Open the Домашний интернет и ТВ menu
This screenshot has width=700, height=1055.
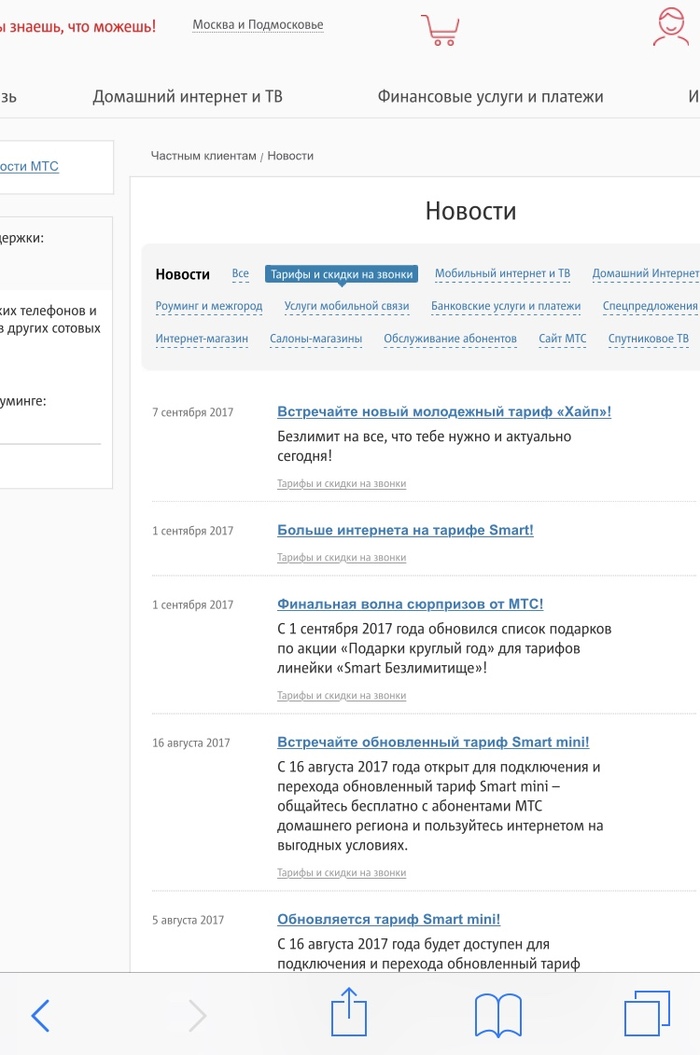pyautogui.click(x=187, y=97)
